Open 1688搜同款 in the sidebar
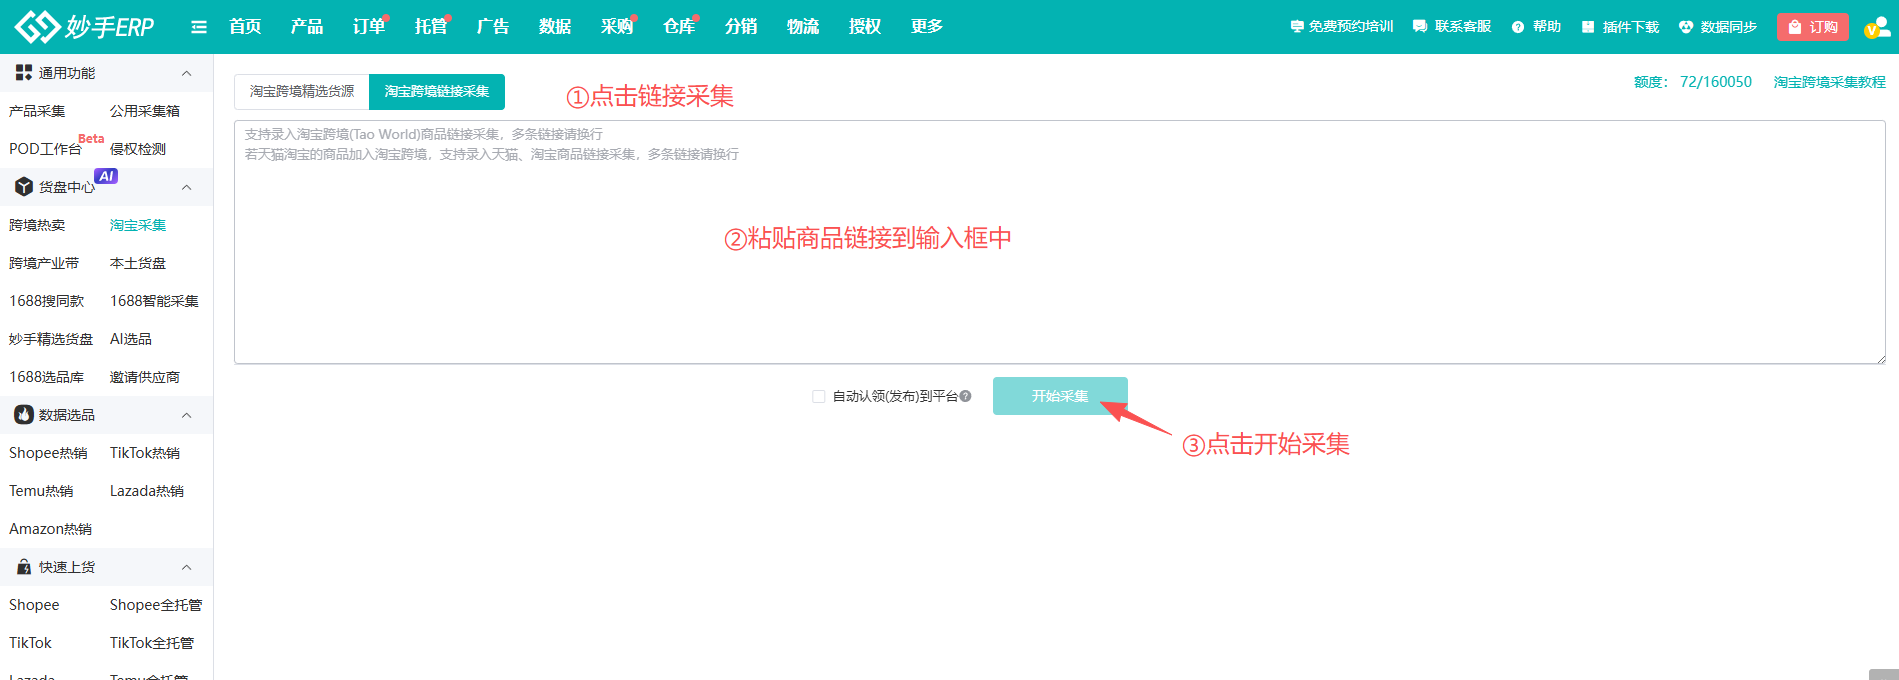1899x680 pixels. click(47, 301)
